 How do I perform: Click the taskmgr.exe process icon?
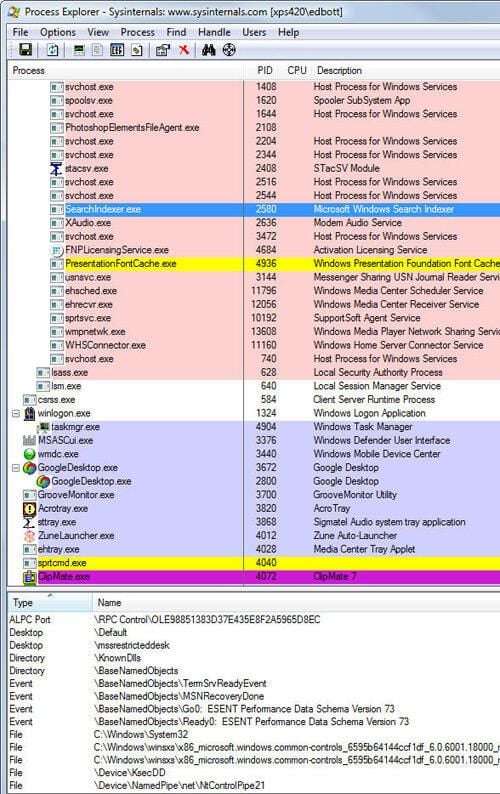point(43,427)
